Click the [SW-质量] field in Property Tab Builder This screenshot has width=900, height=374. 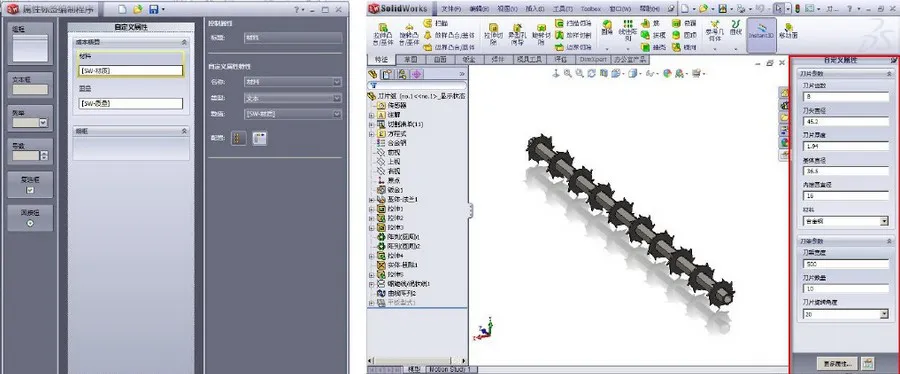pos(131,103)
